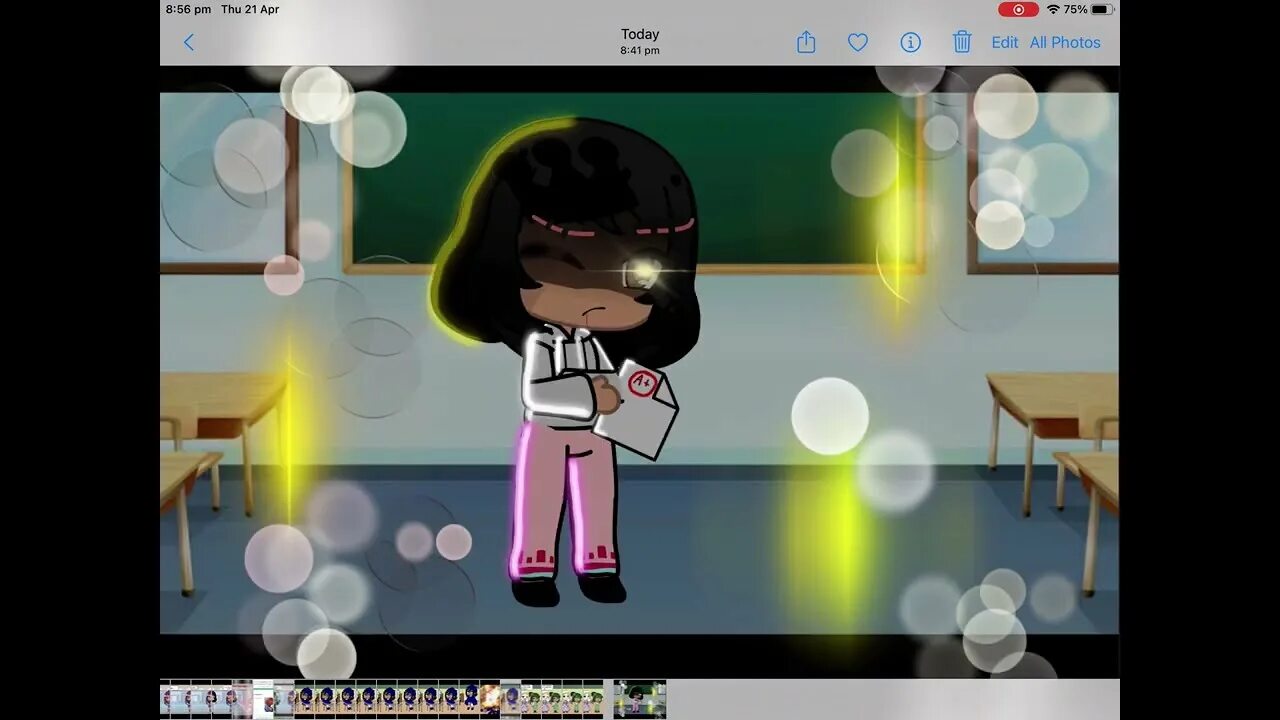Show photo info with the circled i icon
Viewport: 1280px width, 720px height.
coord(910,42)
